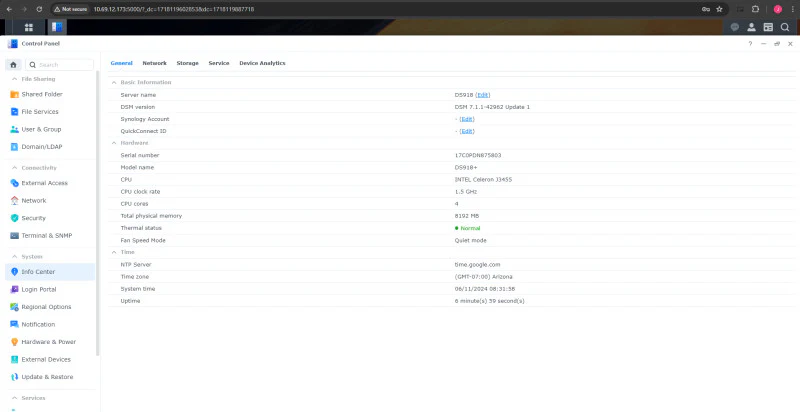Image resolution: width=800 pixels, height=412 pixels.
Task: Click the Control Panel search field
Action: pos(60,65)
